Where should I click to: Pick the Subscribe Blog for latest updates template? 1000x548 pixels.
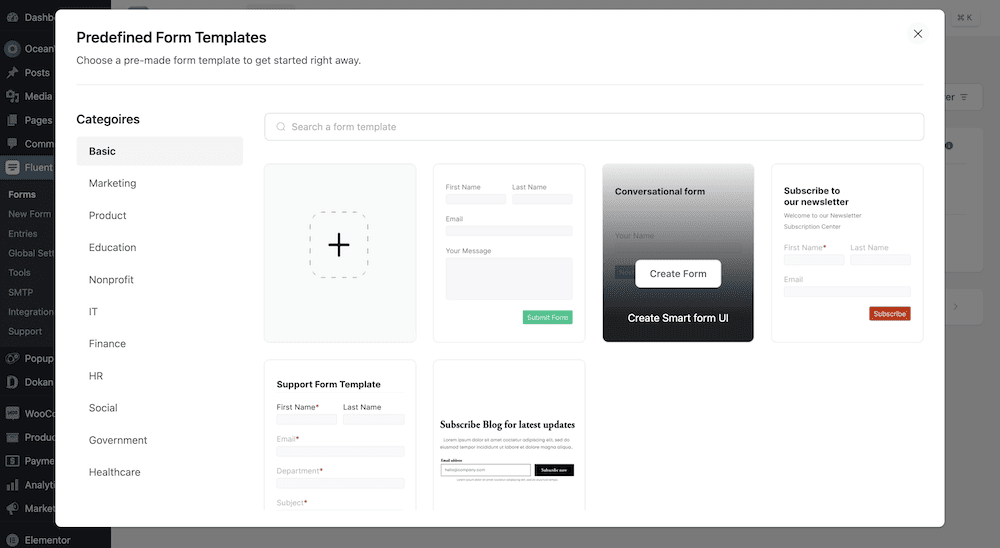click(509, 435)
